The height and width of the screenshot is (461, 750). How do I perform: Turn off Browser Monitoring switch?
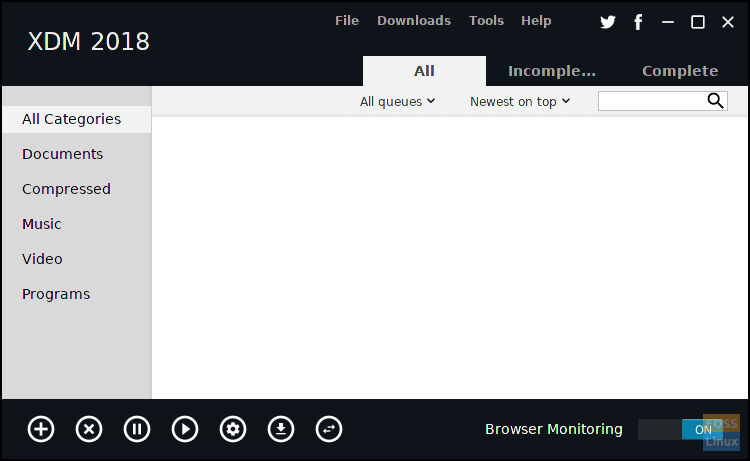point(680,429)
